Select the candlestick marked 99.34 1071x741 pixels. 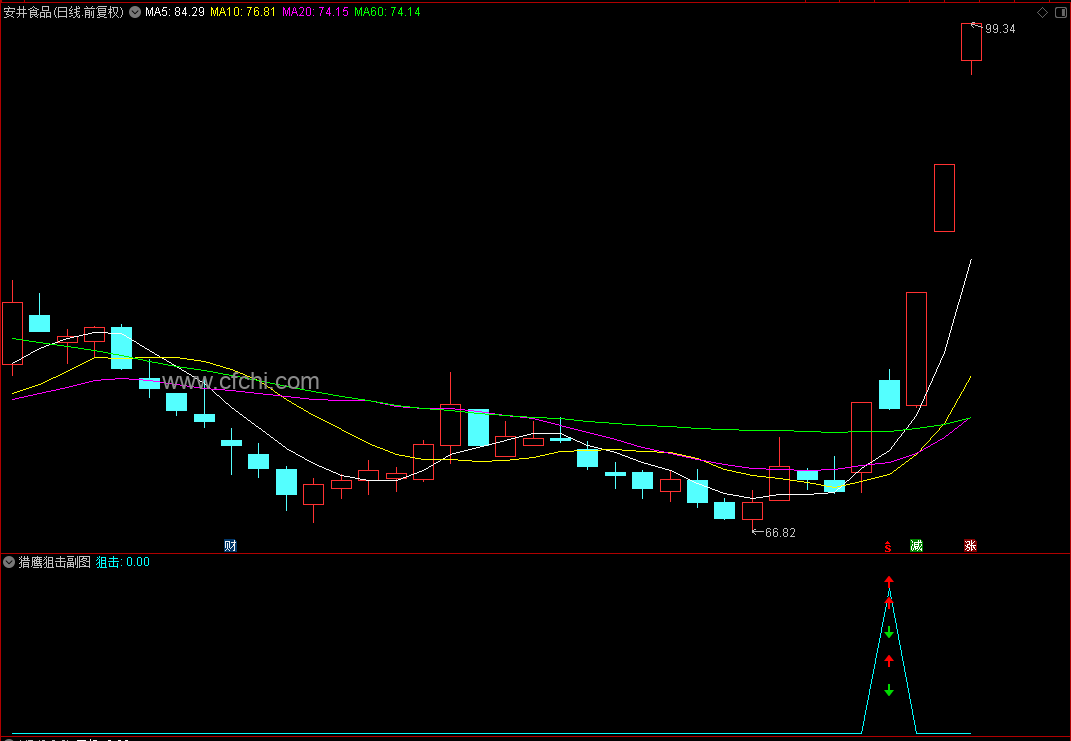click(x=971, y=42)
